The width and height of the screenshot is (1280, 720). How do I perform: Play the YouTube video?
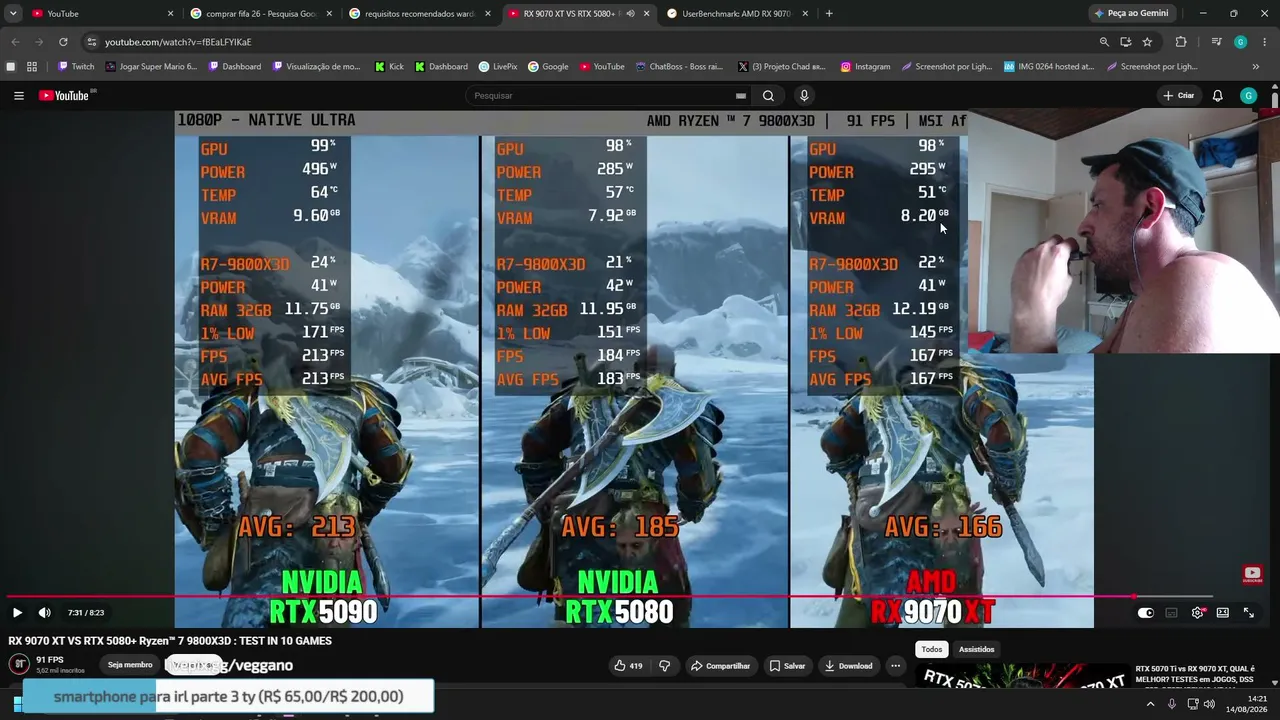point(17,612)
